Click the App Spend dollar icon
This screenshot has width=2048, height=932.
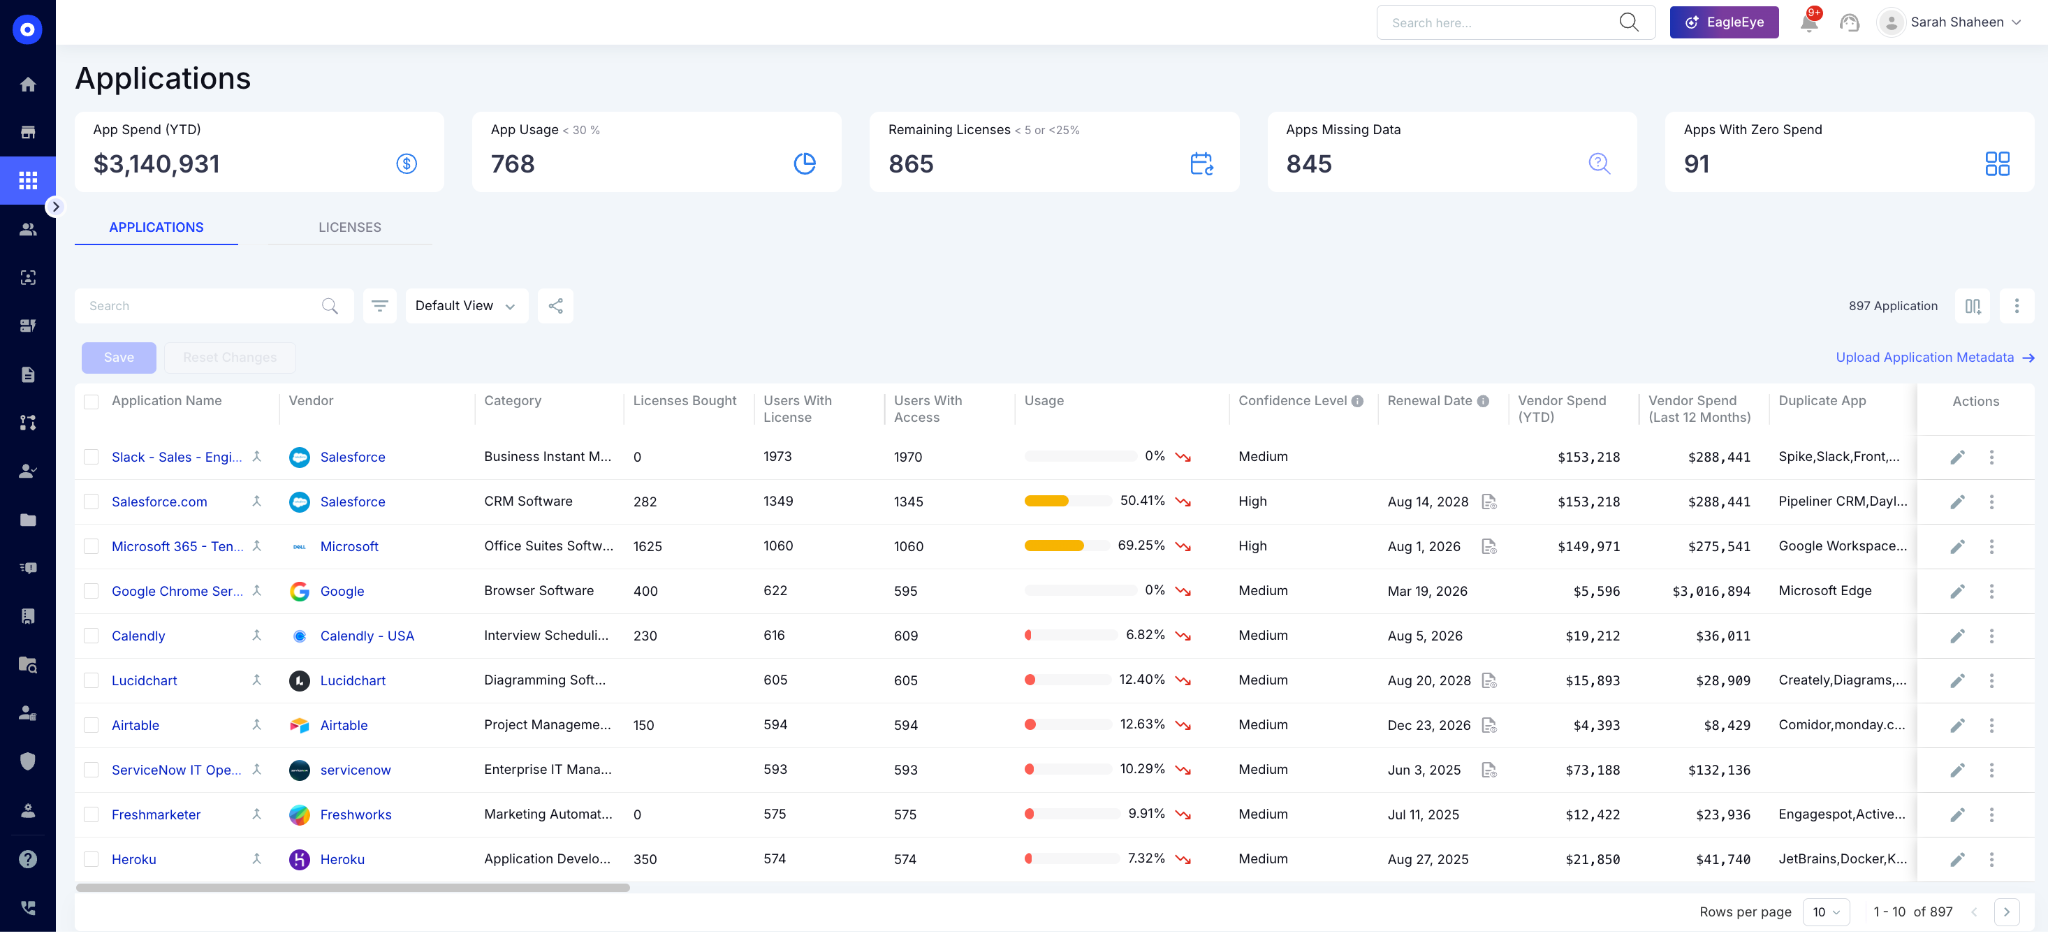407,164
